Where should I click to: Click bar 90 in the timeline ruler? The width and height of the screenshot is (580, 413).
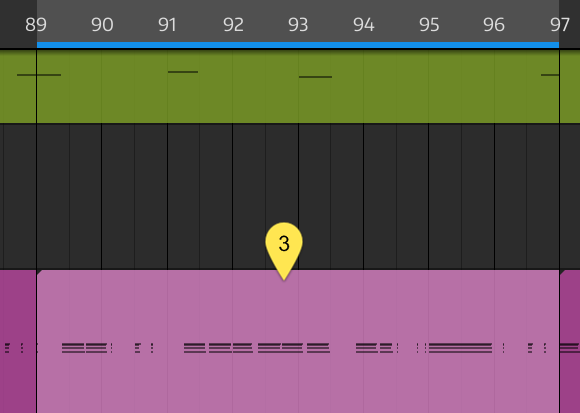[102, 25]
